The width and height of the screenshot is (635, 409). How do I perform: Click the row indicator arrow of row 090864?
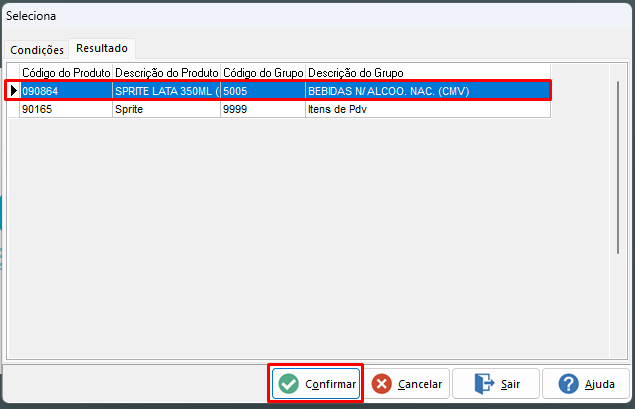[13, 91]
